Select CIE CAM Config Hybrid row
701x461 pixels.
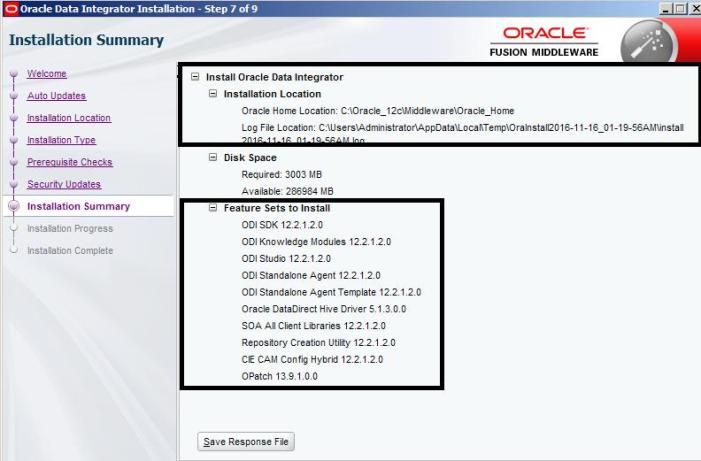point(312,359)
